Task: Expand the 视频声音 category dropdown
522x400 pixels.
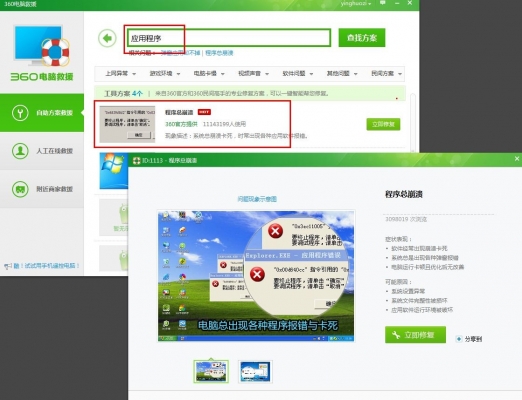Action: tap(253, 74)
